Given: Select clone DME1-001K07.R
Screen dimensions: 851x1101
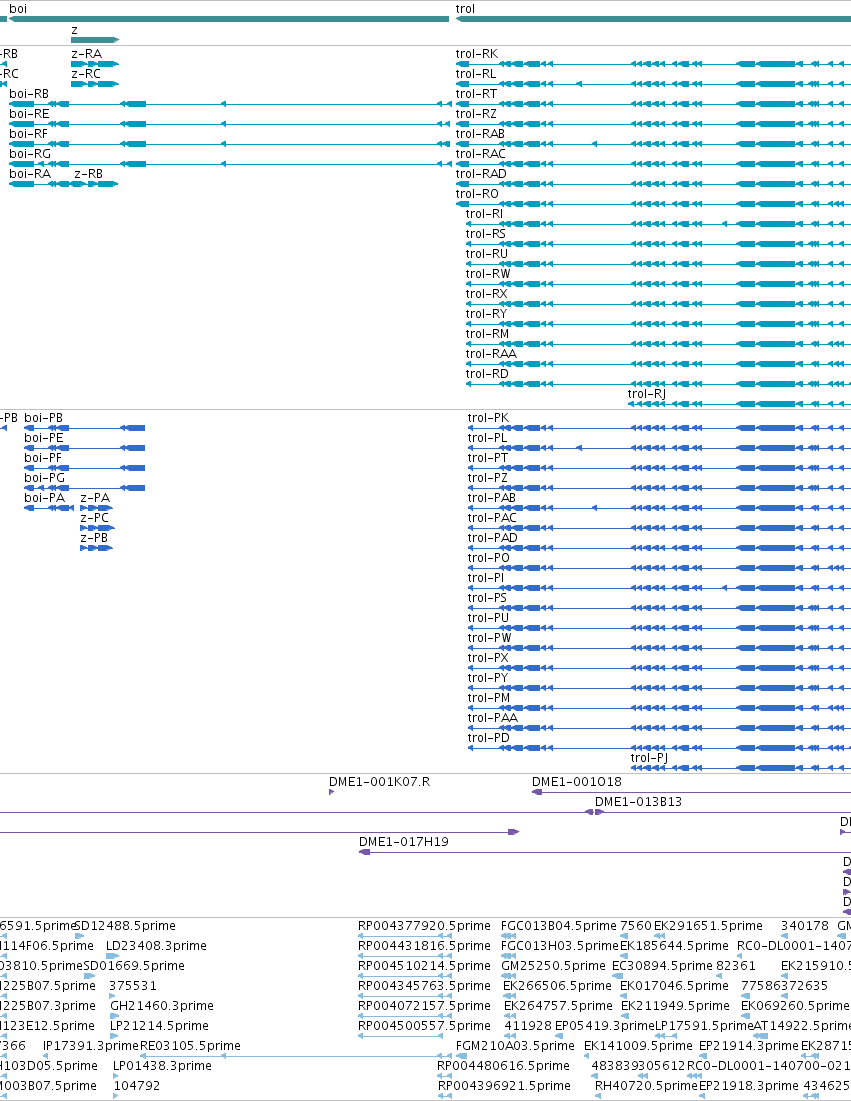Looking at the screenshot, I should [331, 792].
